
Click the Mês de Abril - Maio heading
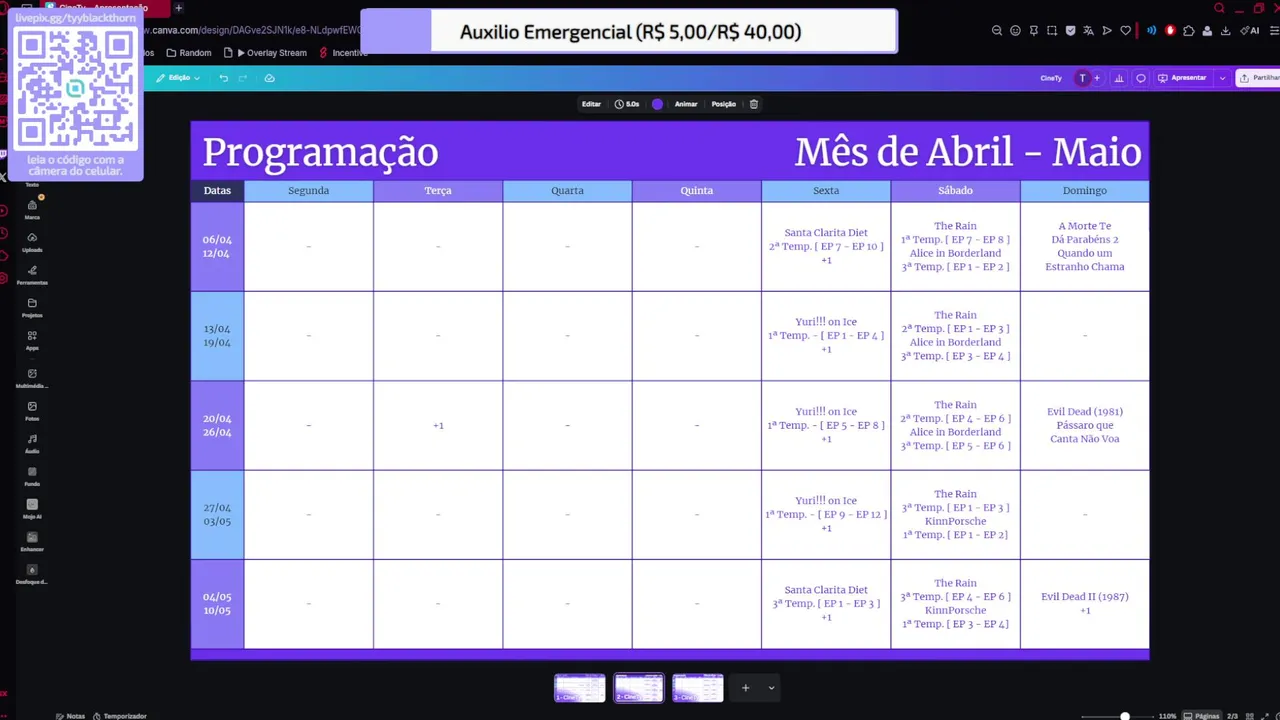[x=968, y=153]
